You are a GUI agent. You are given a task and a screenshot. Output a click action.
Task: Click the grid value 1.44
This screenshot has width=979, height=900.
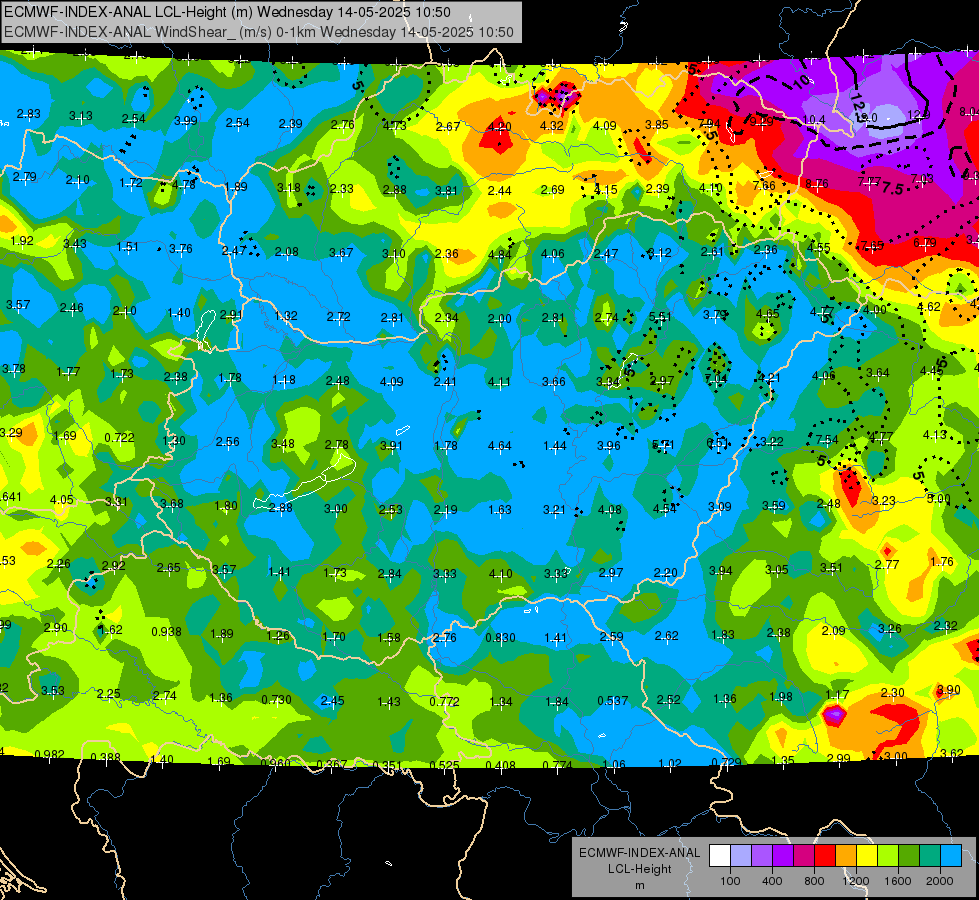pos(555,445)
